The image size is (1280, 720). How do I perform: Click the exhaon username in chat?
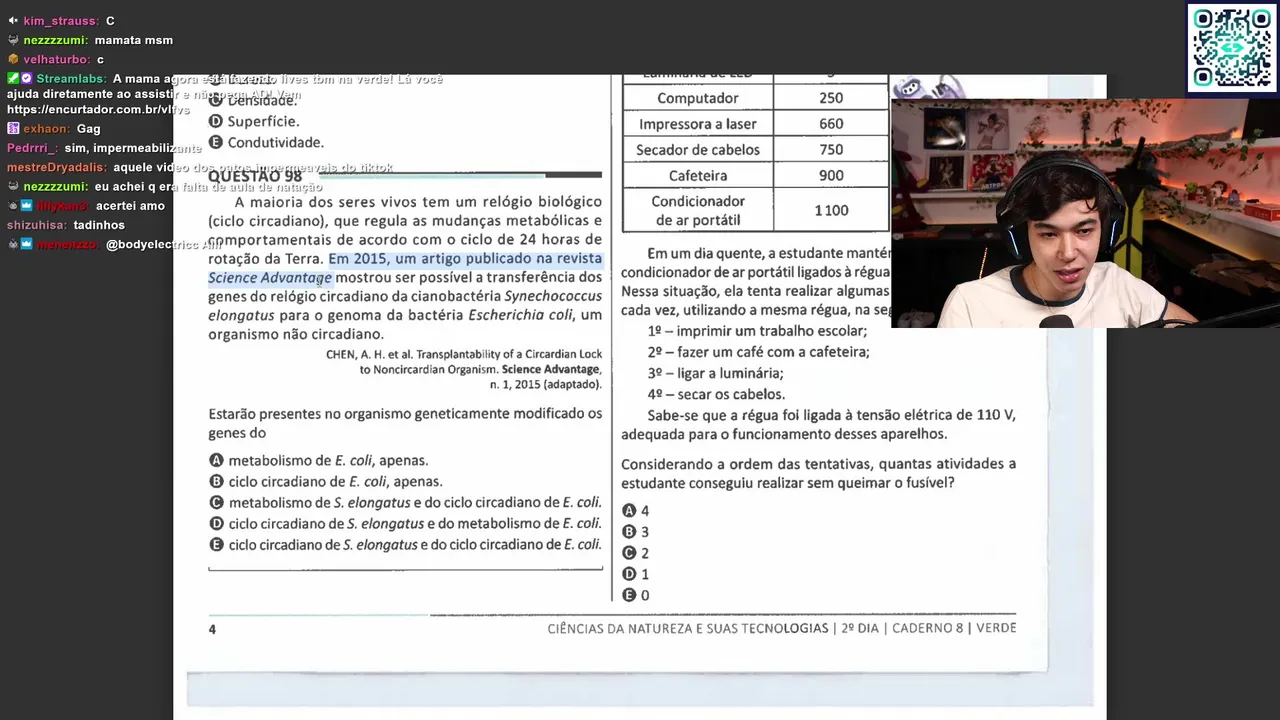click(46, 129)
